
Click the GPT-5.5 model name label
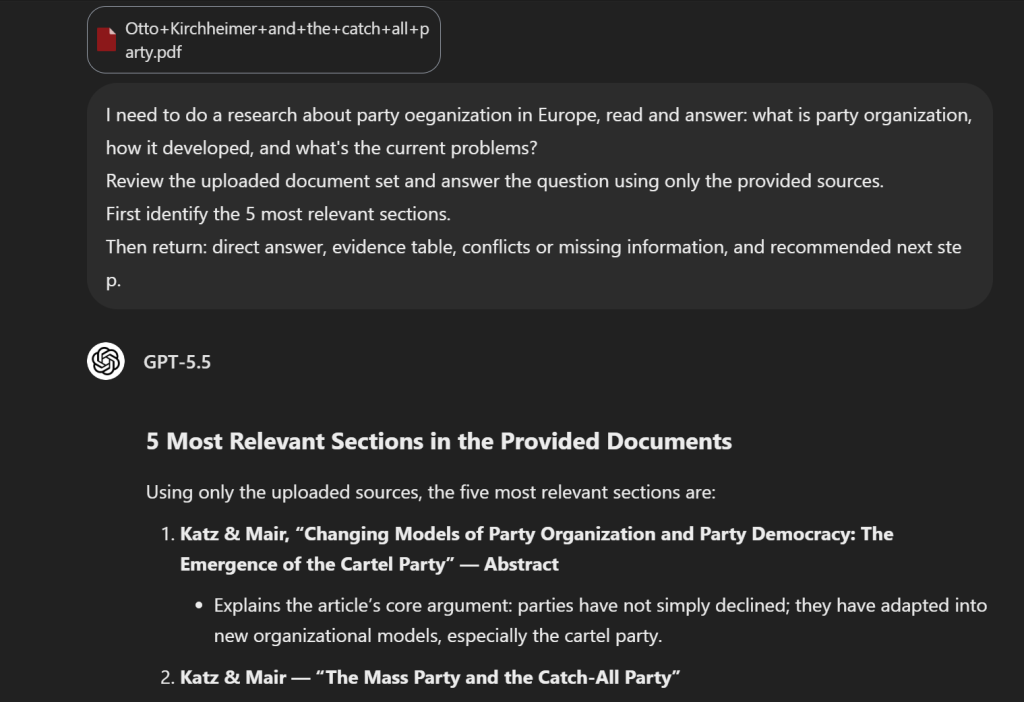(177, 362)
